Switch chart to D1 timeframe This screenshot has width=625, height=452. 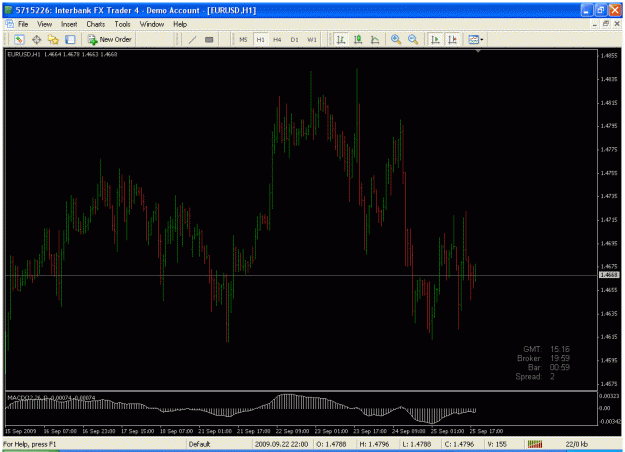click(294, 39)
